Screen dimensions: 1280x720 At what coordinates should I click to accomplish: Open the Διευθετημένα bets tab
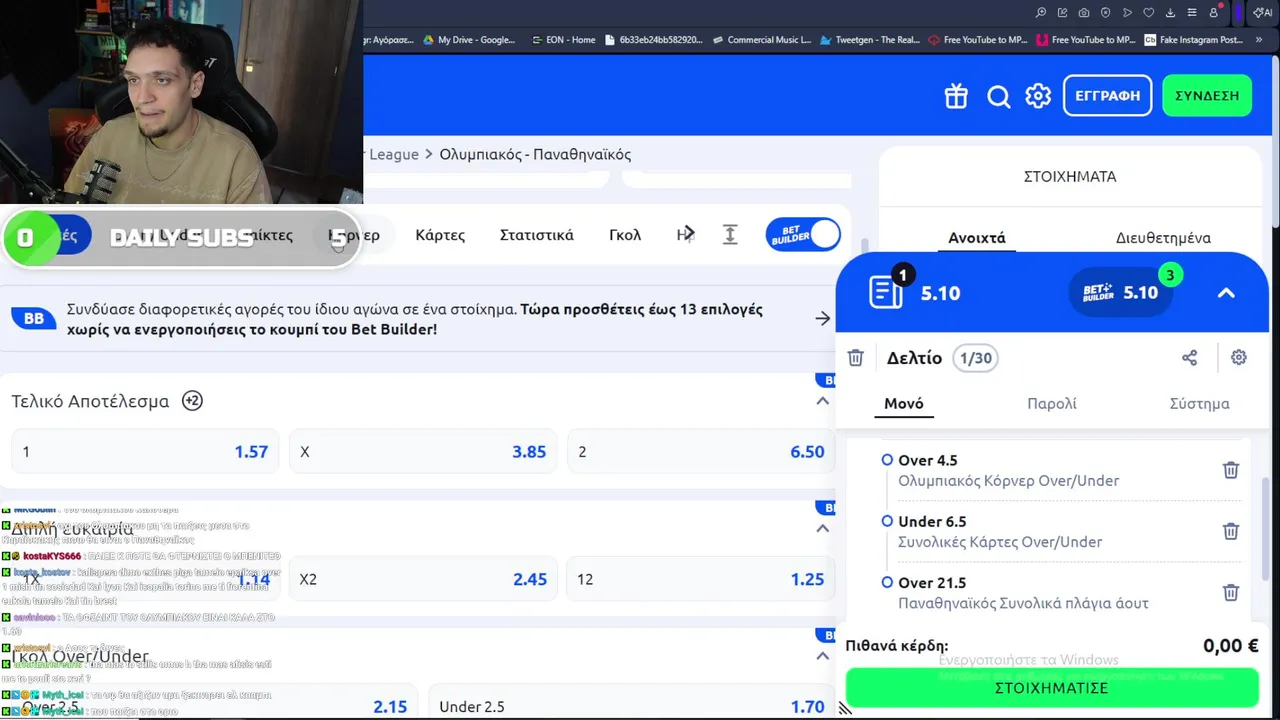pos(1163,238)
